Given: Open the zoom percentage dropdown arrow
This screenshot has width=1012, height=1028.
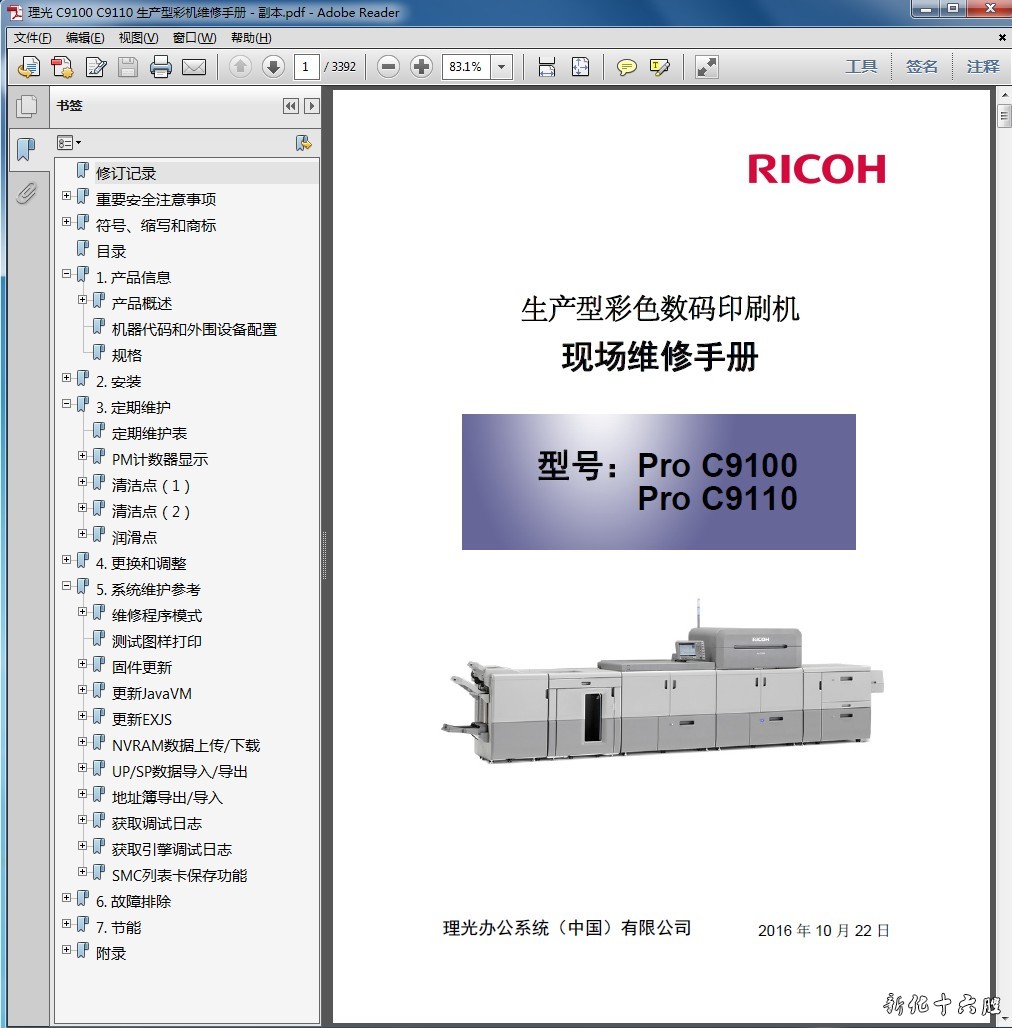Looking at the screenshot, I should point(502,67).
